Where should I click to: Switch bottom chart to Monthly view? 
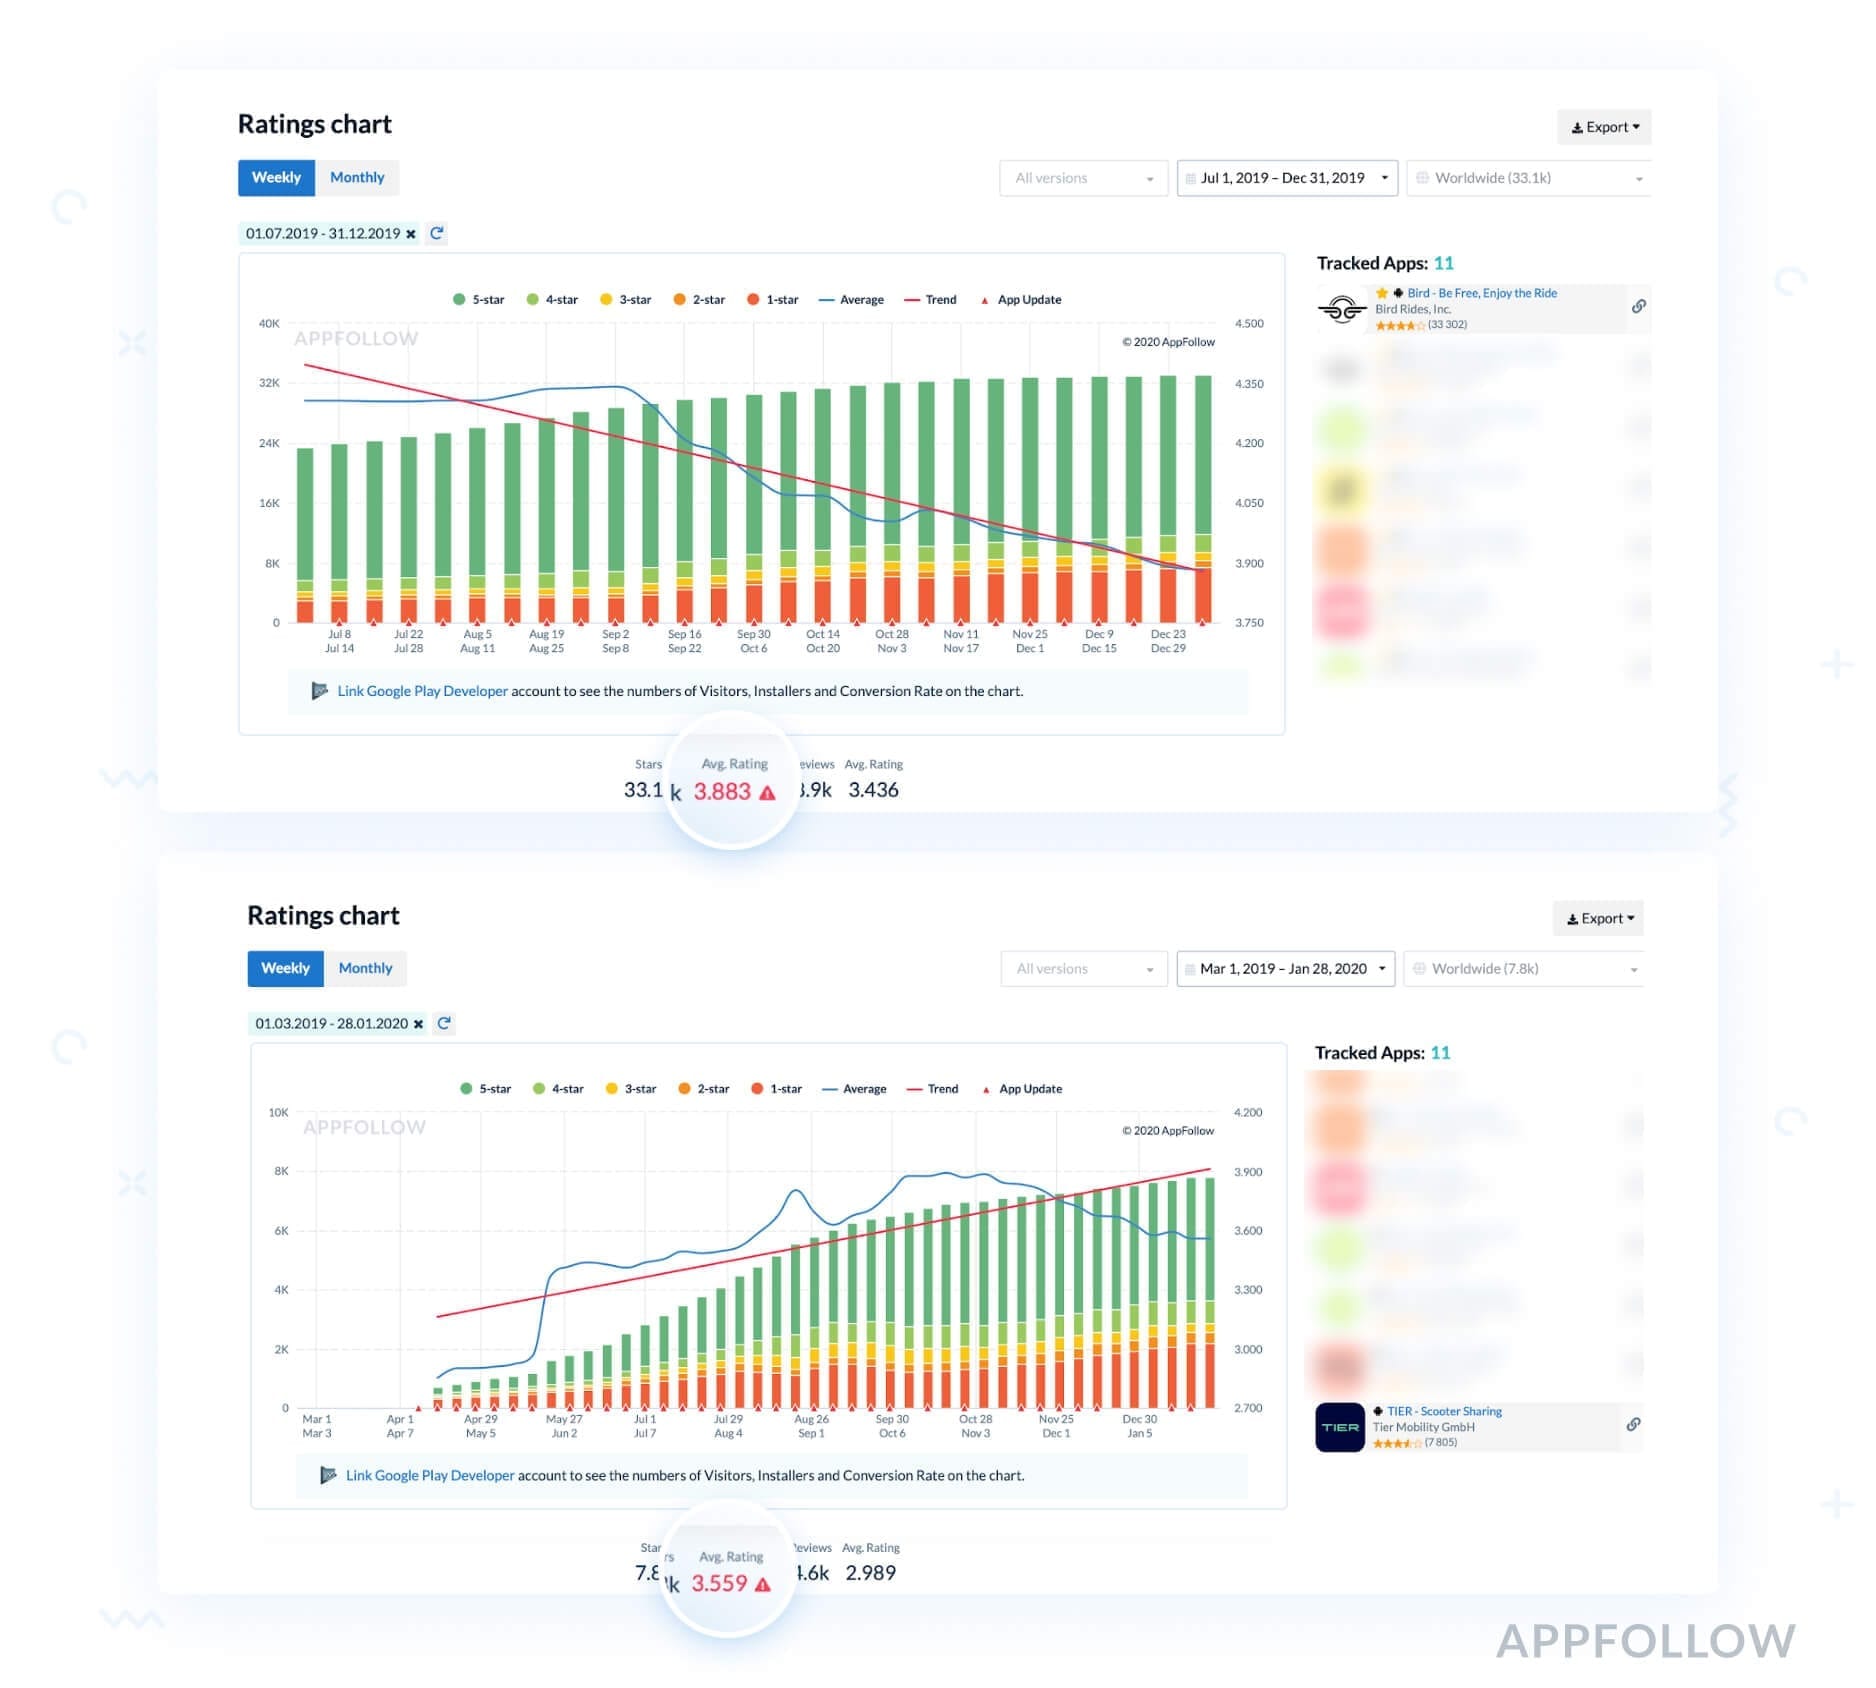[x=365, y=968]
